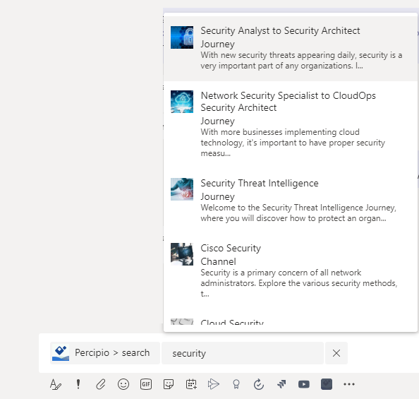Open the YouTube app icon

[304, 384]
